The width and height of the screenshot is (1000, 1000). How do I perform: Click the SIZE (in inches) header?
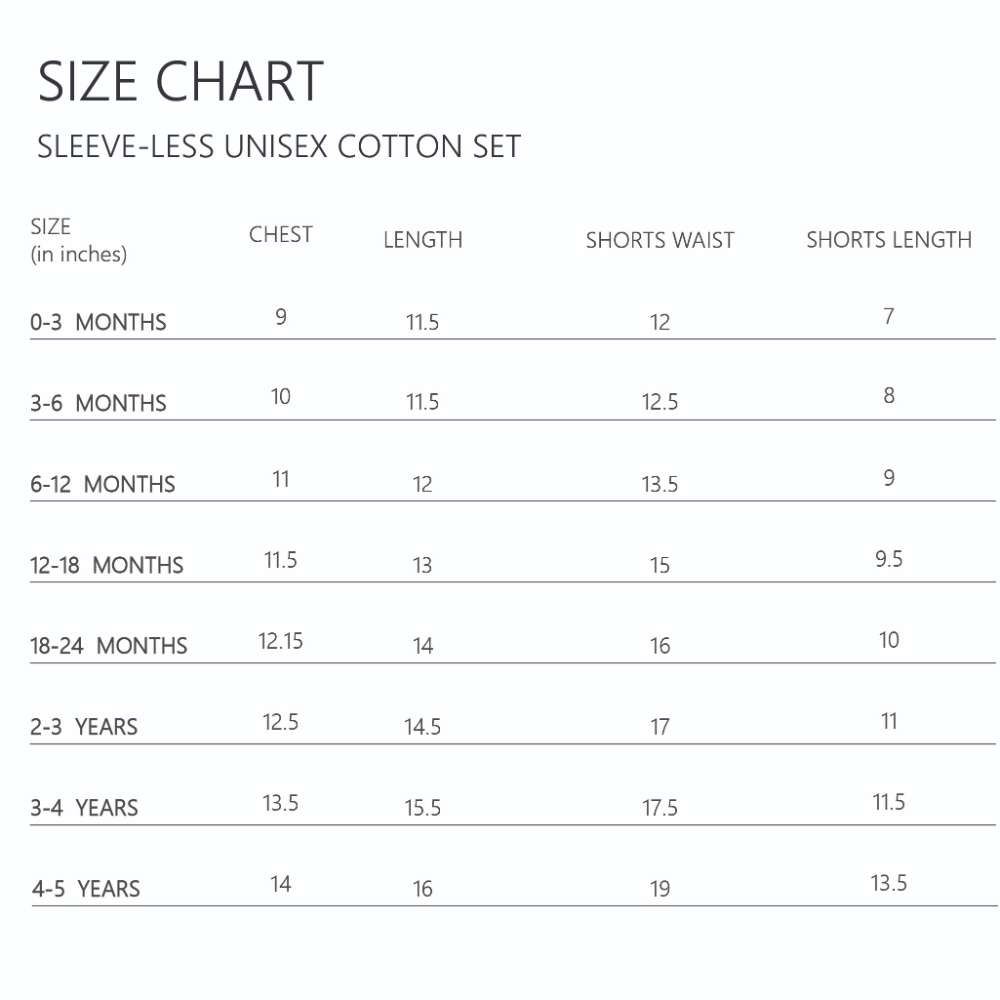(78, 240)
